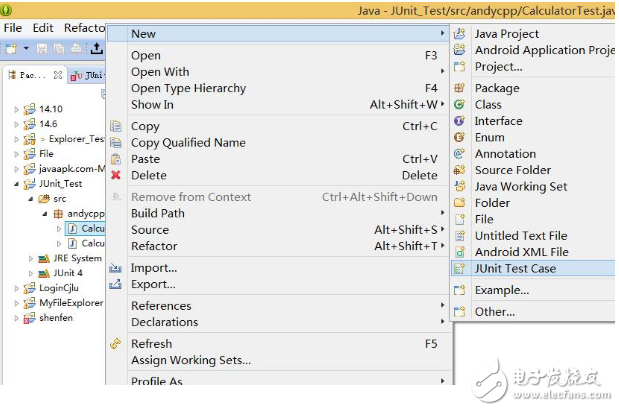Viewport: 619px width, 411px height.
Task: Click the Class icon in New submenu
Action: 459,104
